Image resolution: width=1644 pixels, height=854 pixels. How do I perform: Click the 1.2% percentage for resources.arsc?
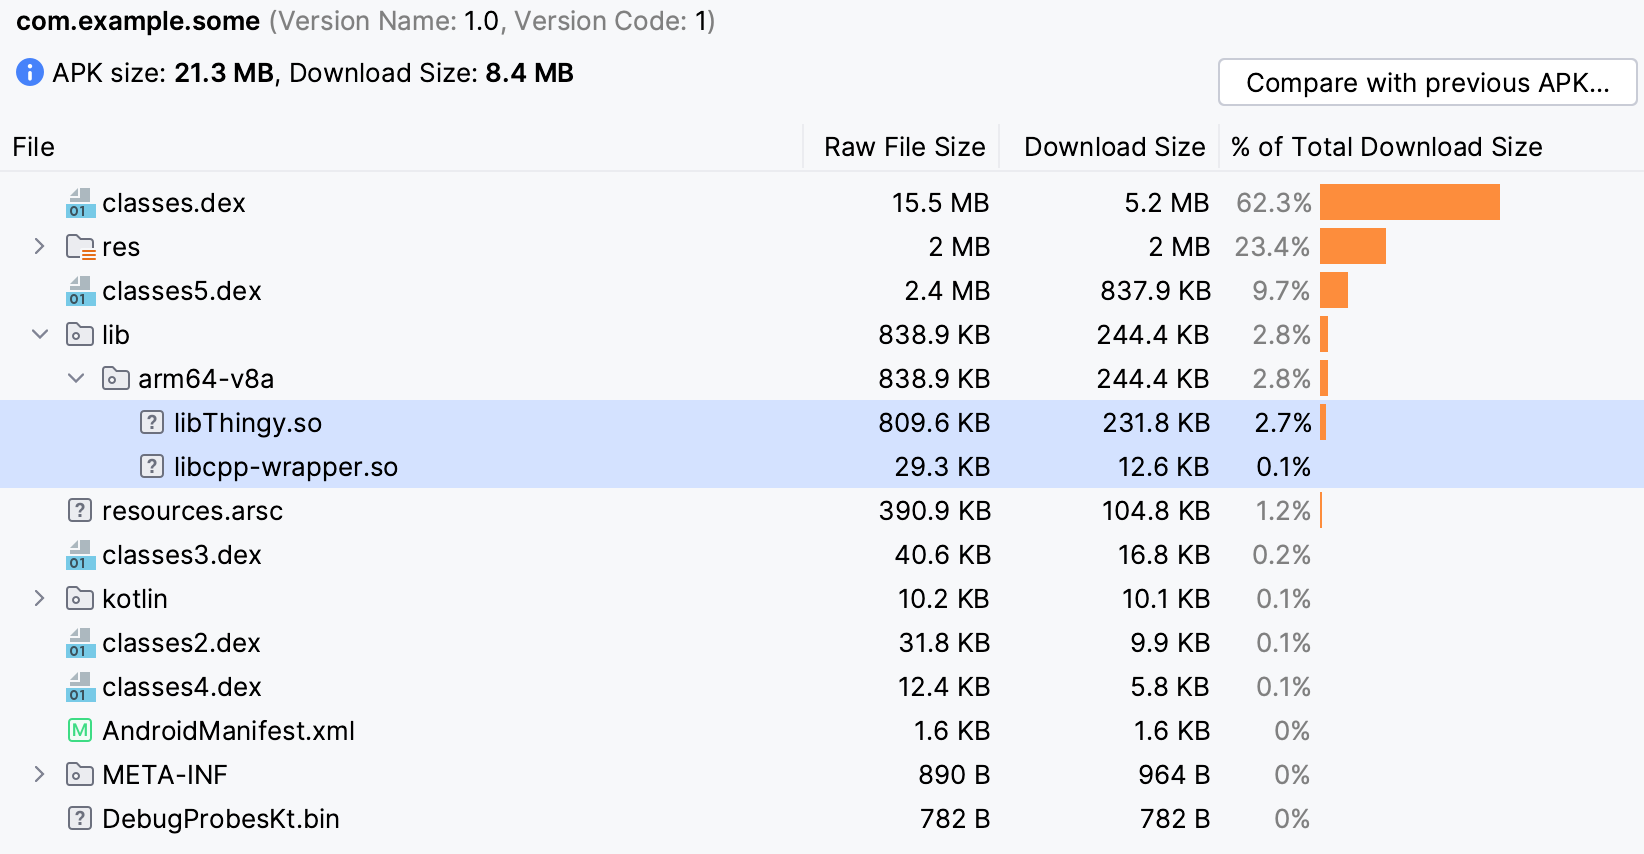tap(1283, 511)
